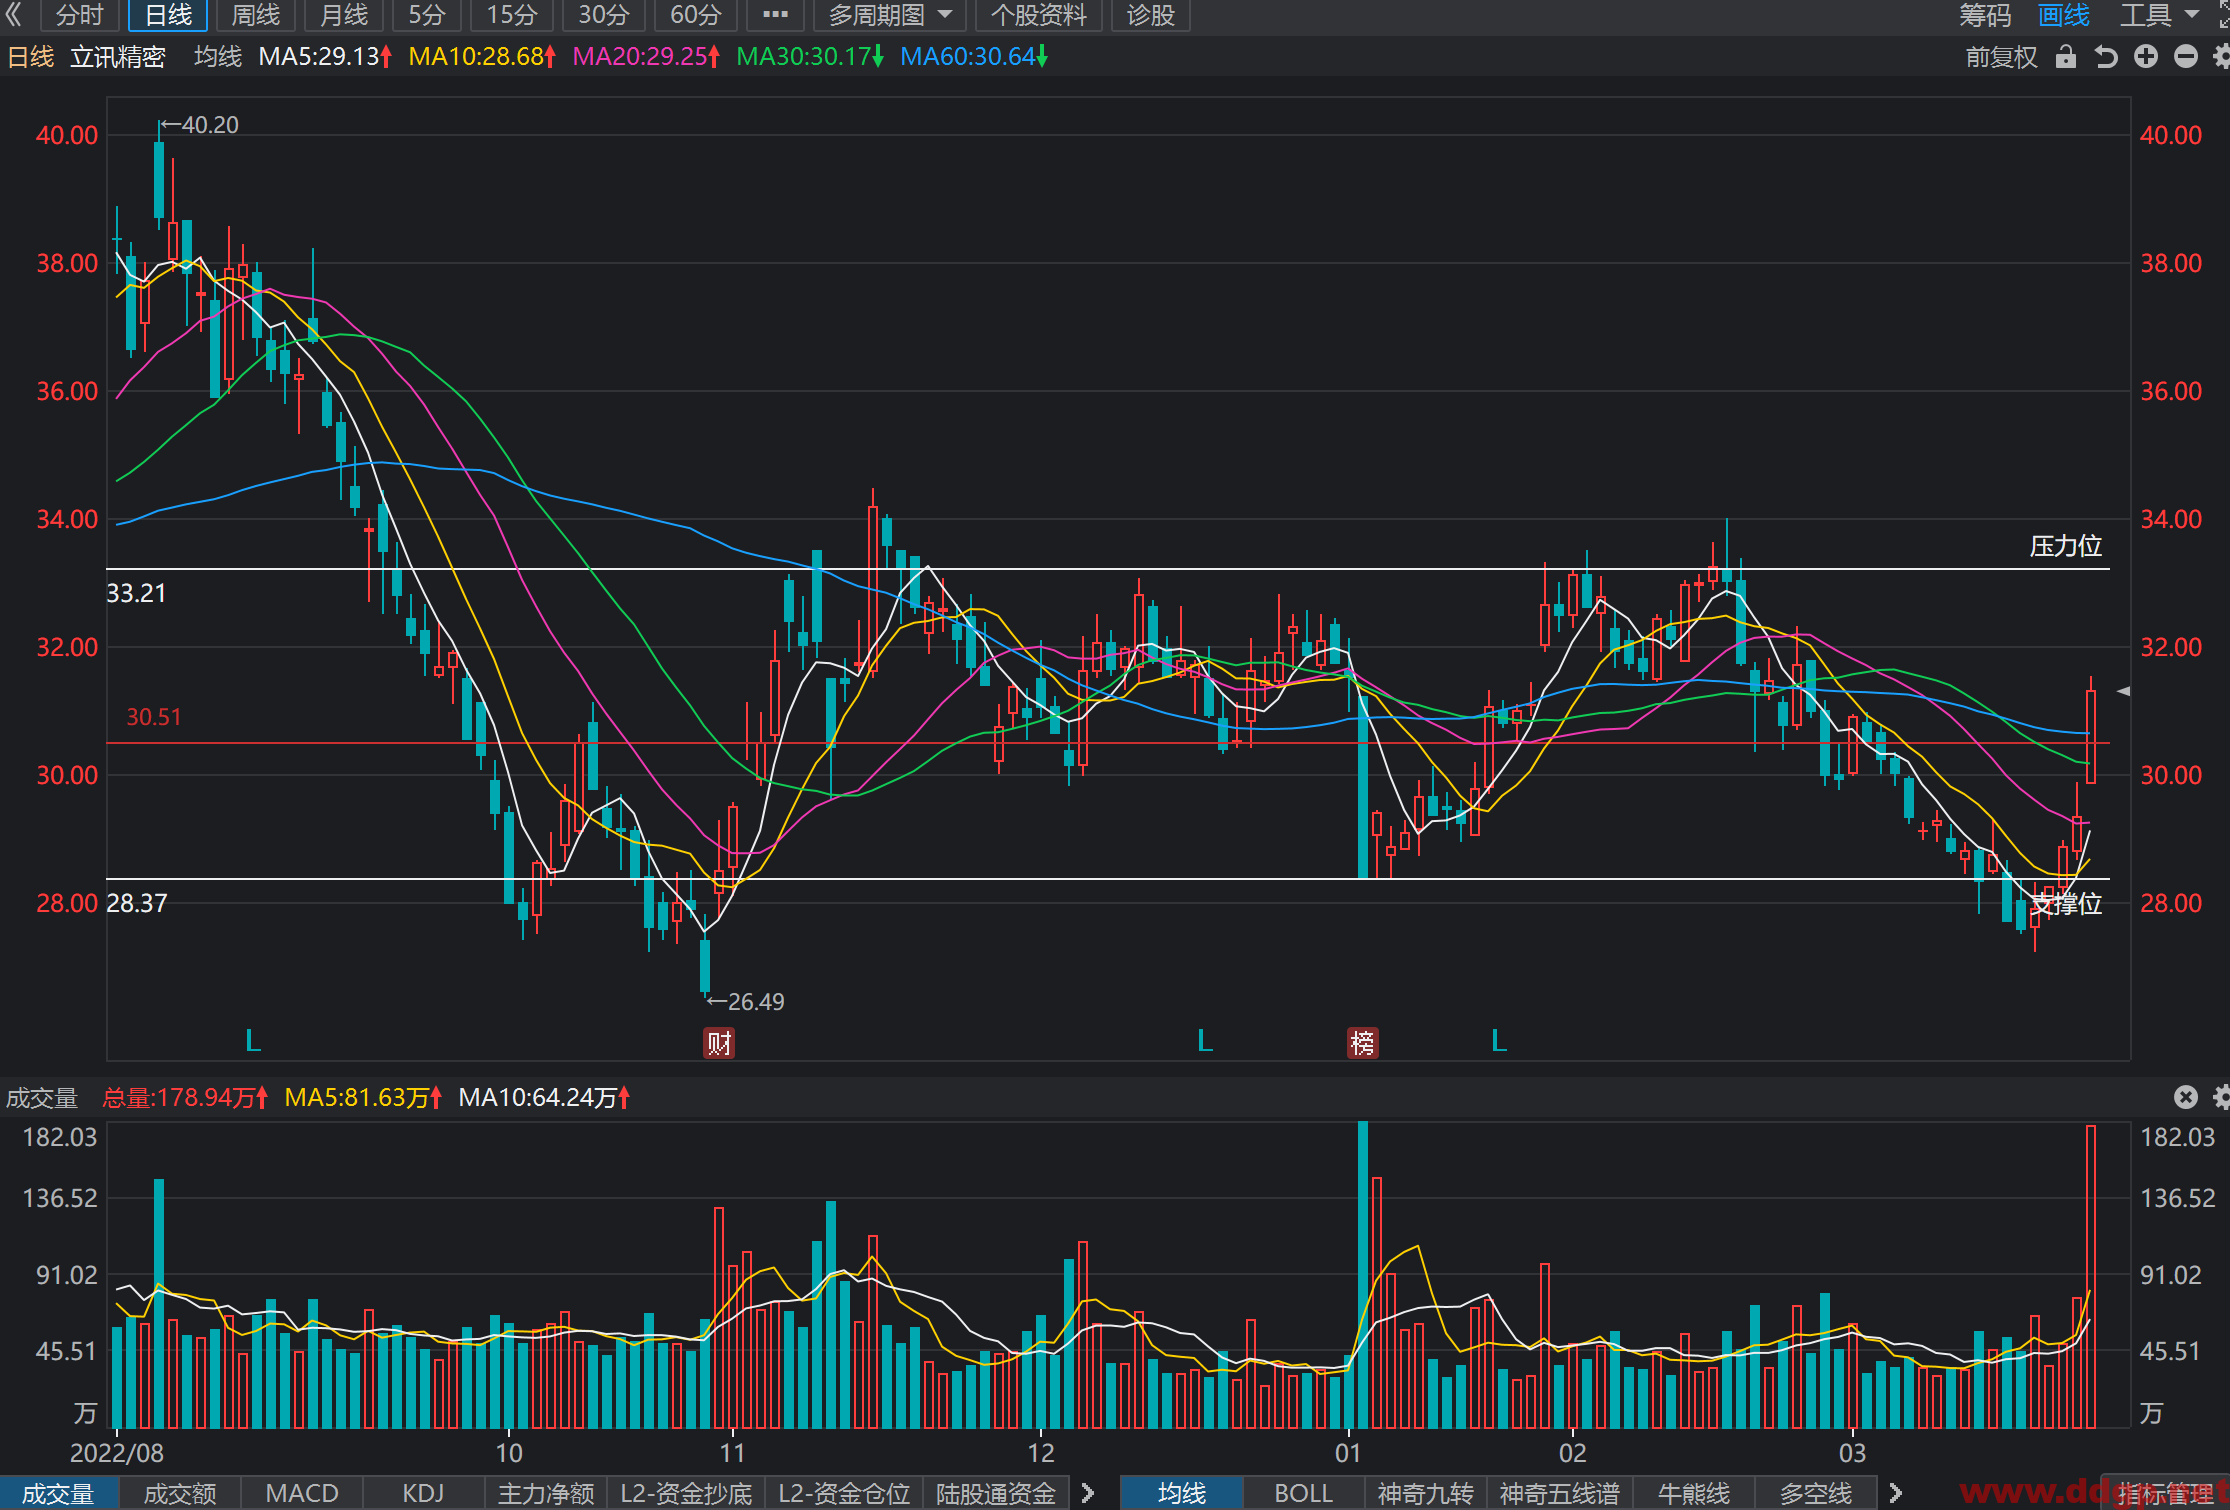Open the 筹码 chip distribution panel
2230x1510 pixels.
[1984, 15]
